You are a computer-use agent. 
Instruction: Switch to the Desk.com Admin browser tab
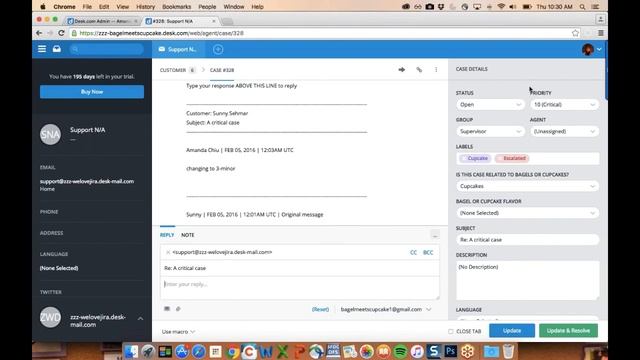[x=102, y=21]
